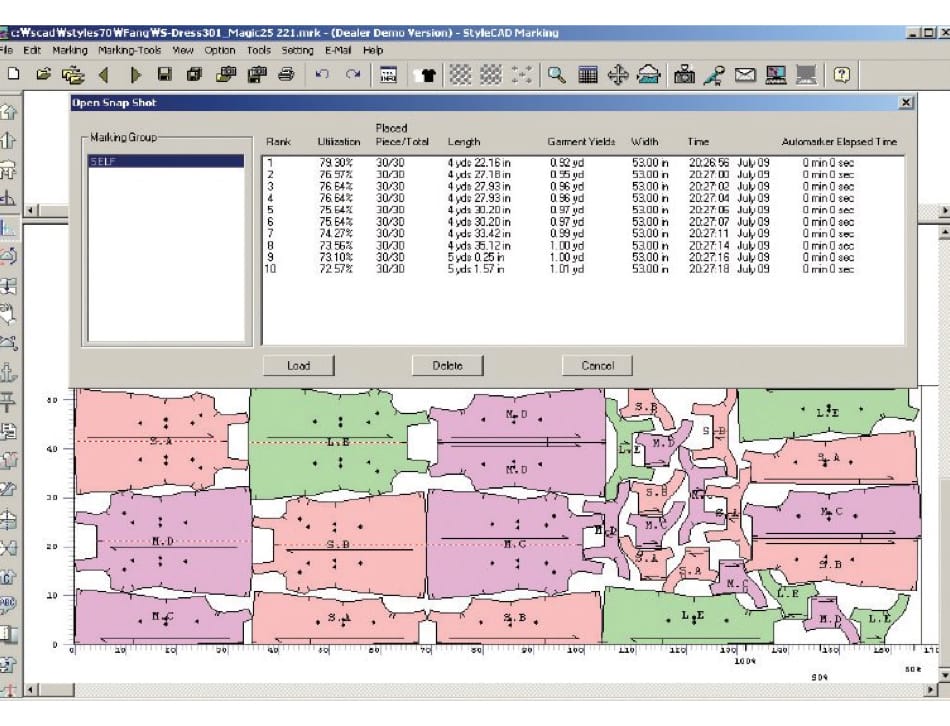Activate the magnifier Zoom tool
Image resolution: width=950 pixels, height=726 pixels.
(x=556, y=74)
